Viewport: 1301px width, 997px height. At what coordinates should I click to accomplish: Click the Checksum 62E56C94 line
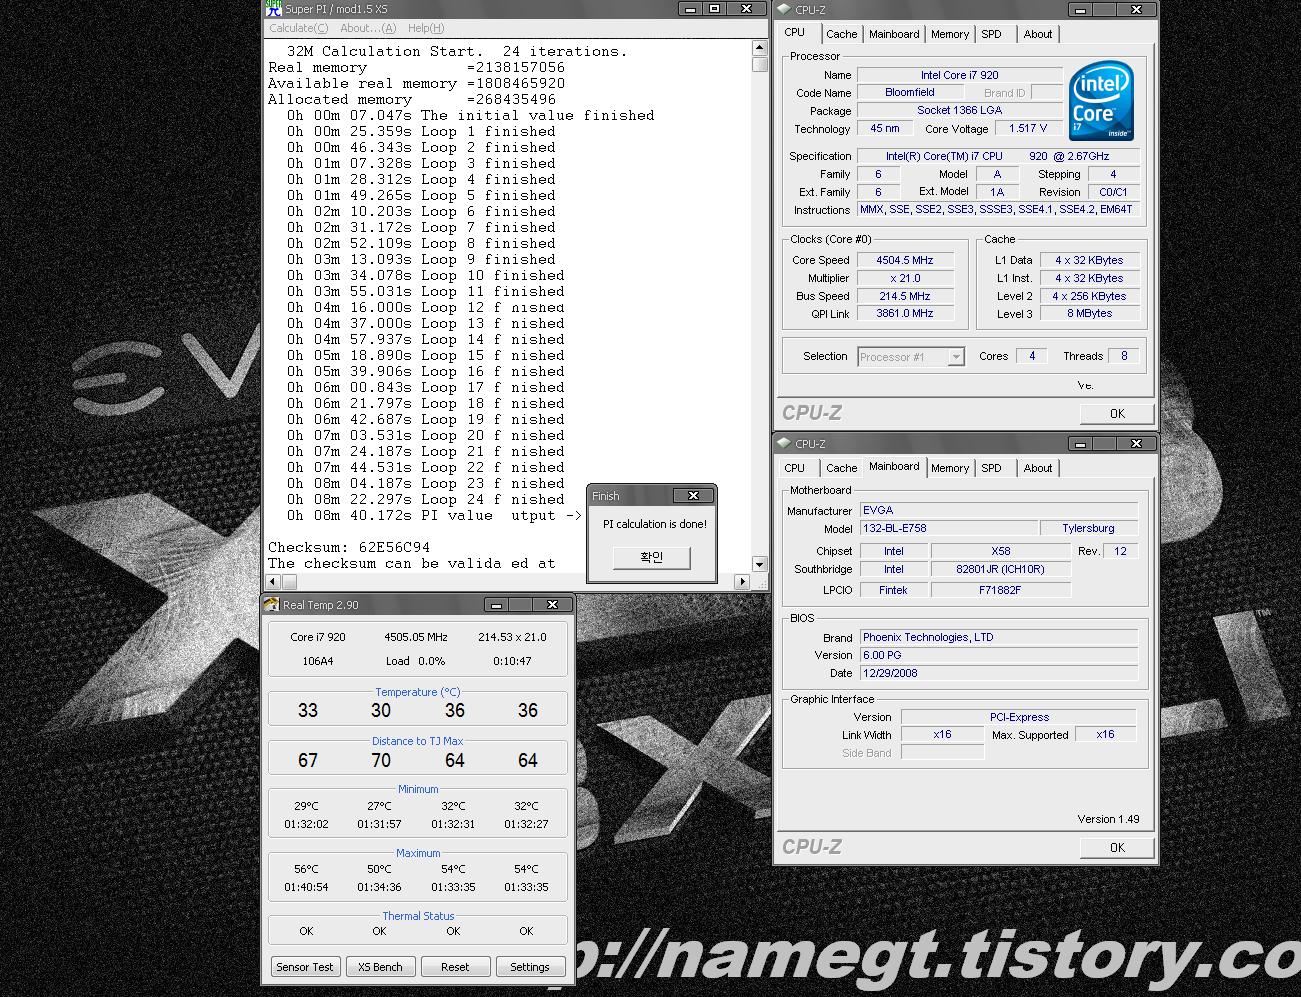349,547
